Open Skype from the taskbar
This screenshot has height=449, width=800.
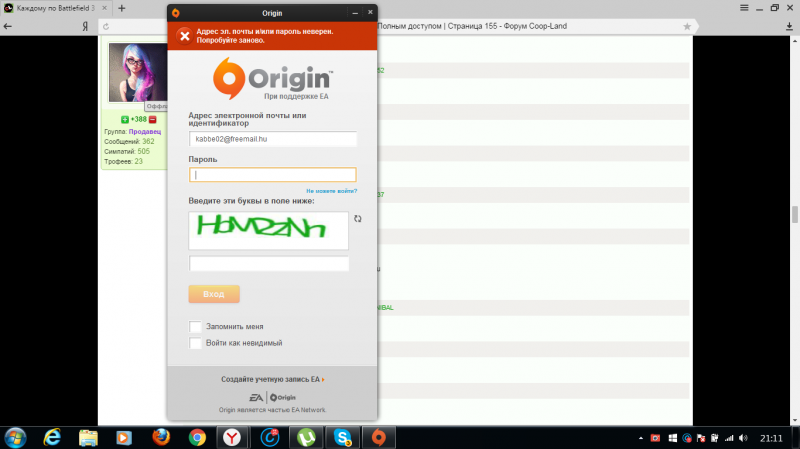342,438
